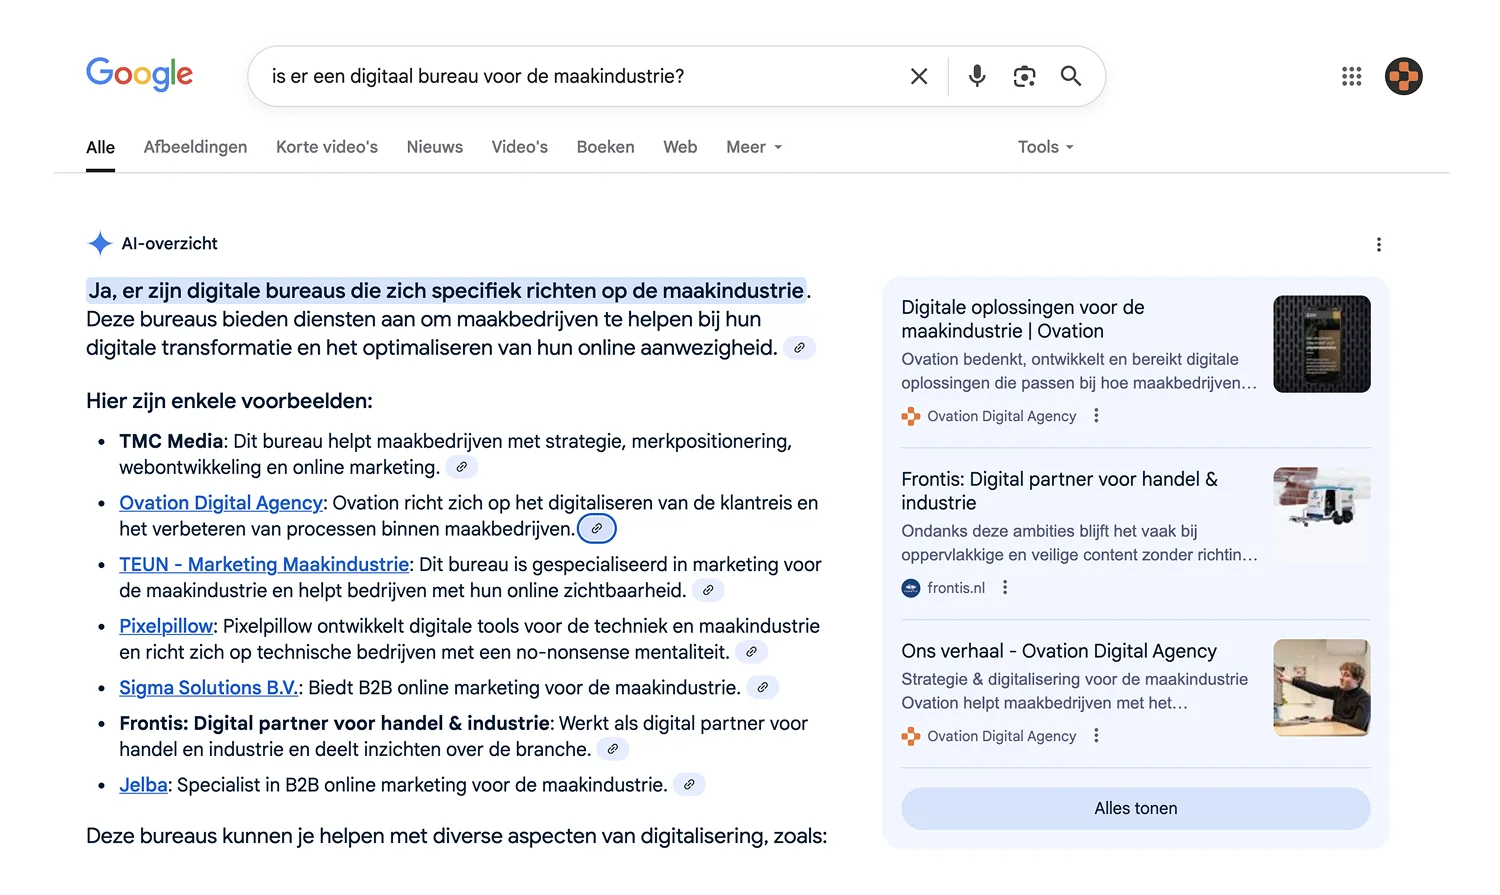Viewport: 1500px width, 895px height.
Task: Open the AI-overzicht three-dot options menu
Action: [1379, 244]
